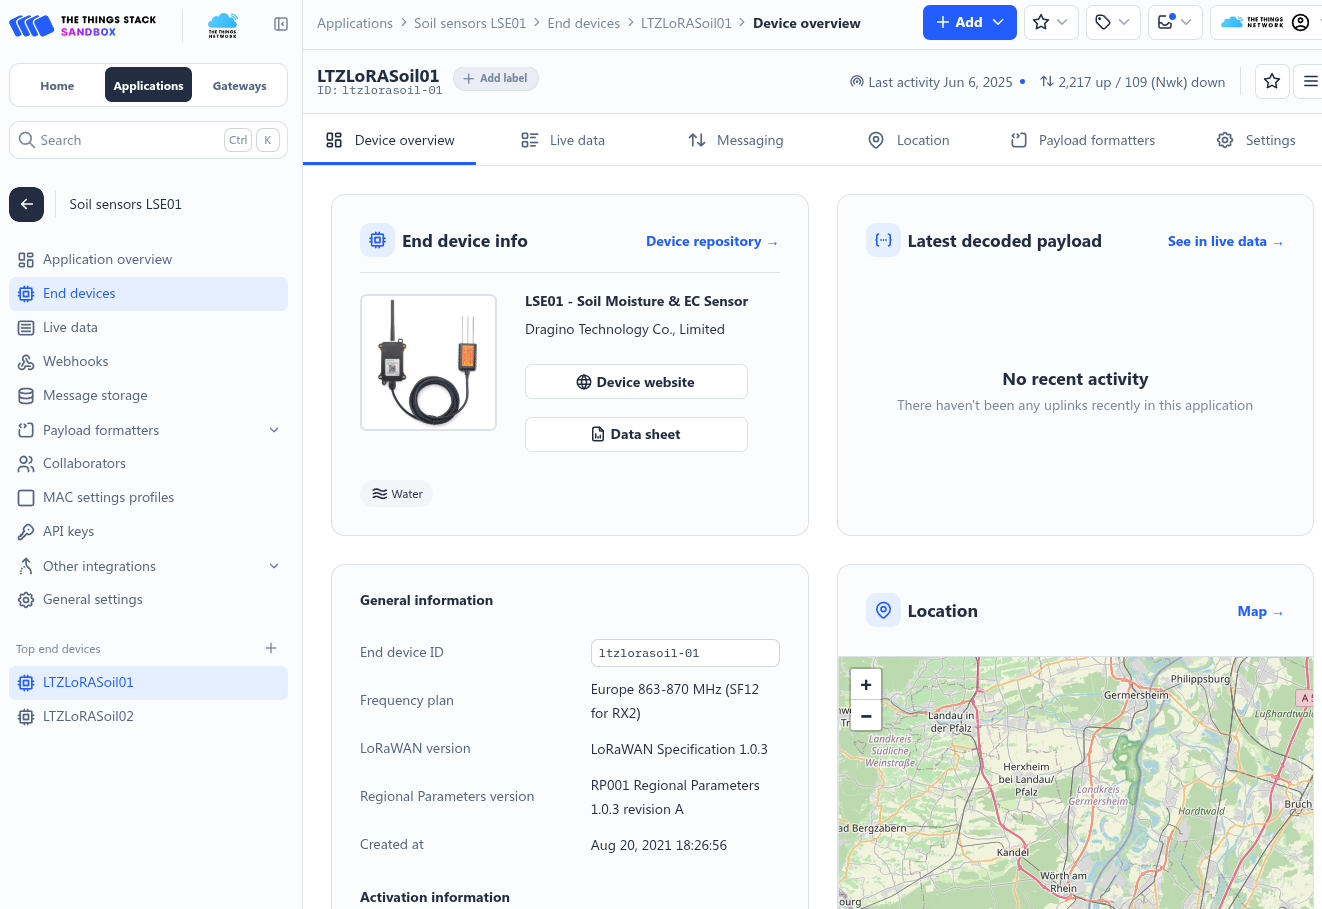Open Map link in Location card

point(1260,612)
